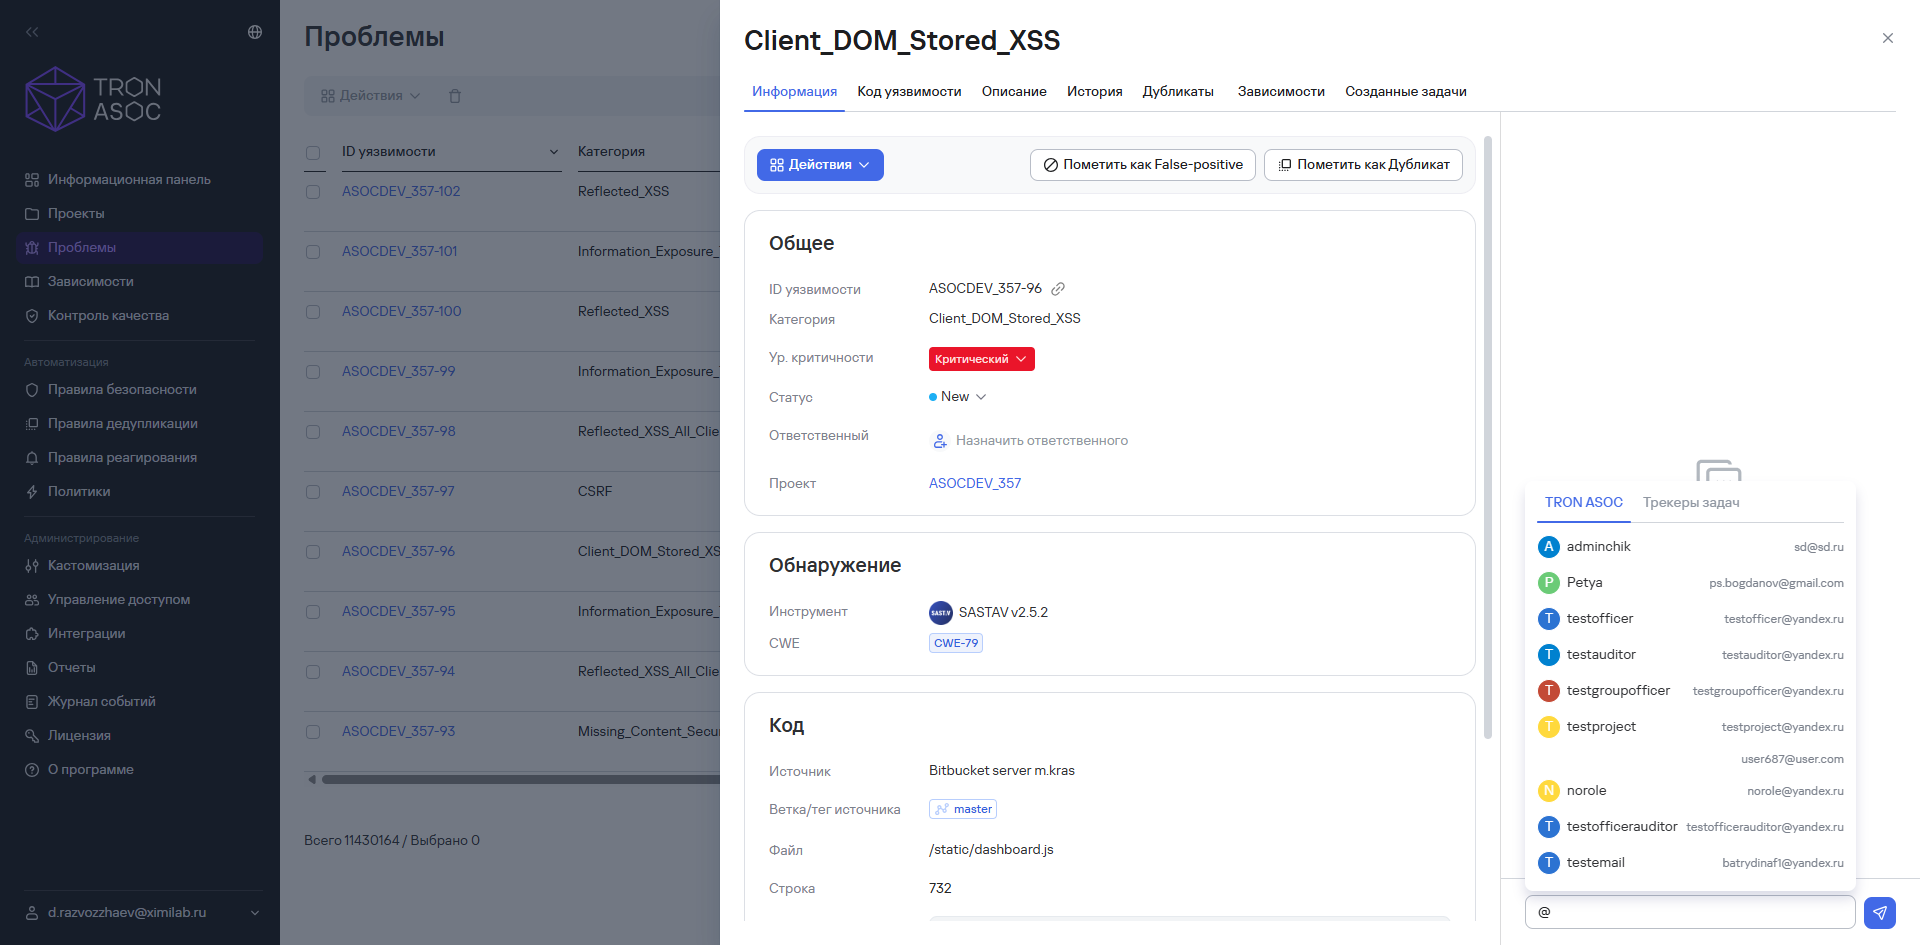
Task: Click Пометить как False-positive button
Action: (x=1143, y=165)
